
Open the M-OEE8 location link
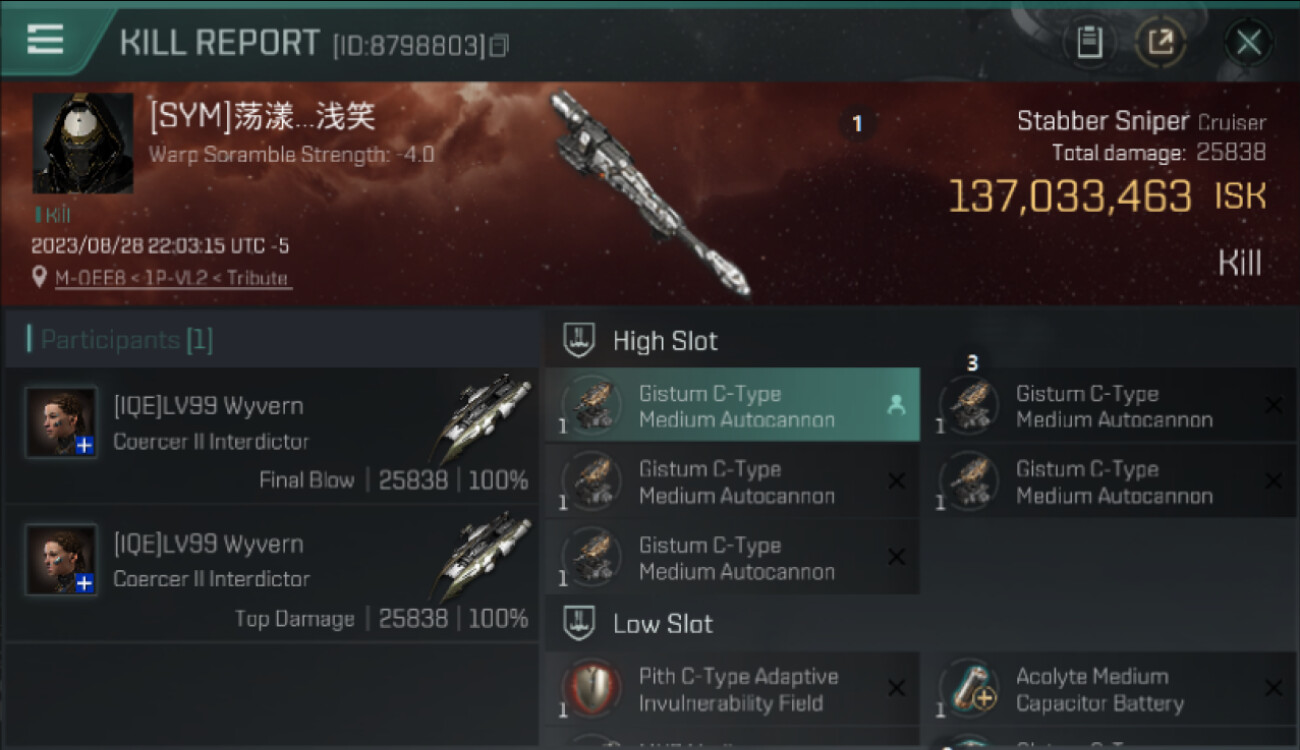pyautogui.click(x=173, y=278)
